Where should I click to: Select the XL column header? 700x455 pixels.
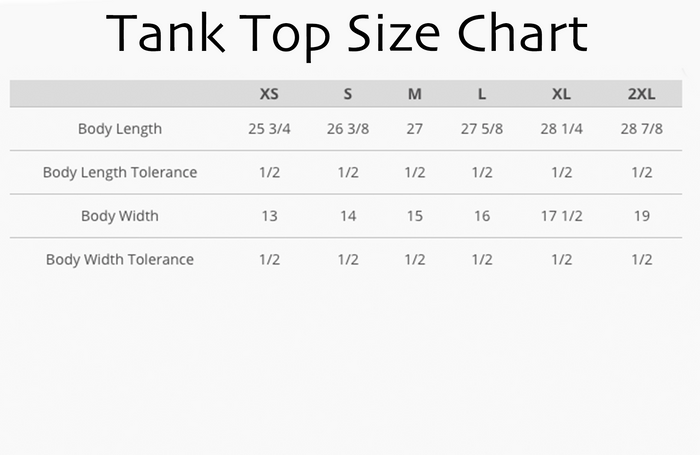[561, 94]
